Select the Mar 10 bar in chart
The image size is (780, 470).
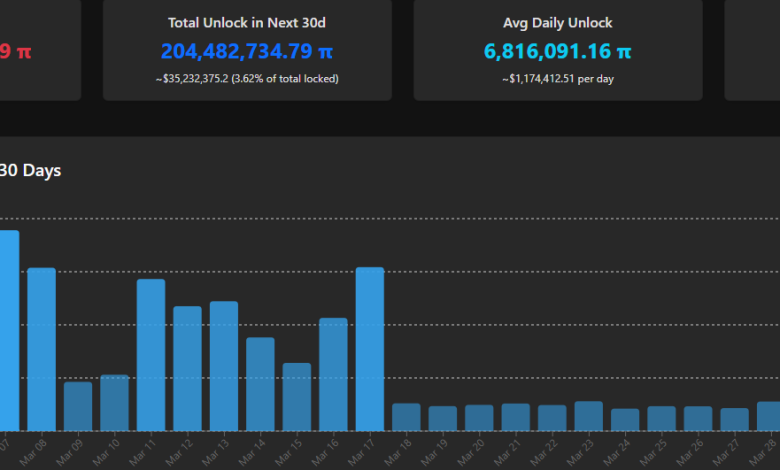[x=114, y=403]
